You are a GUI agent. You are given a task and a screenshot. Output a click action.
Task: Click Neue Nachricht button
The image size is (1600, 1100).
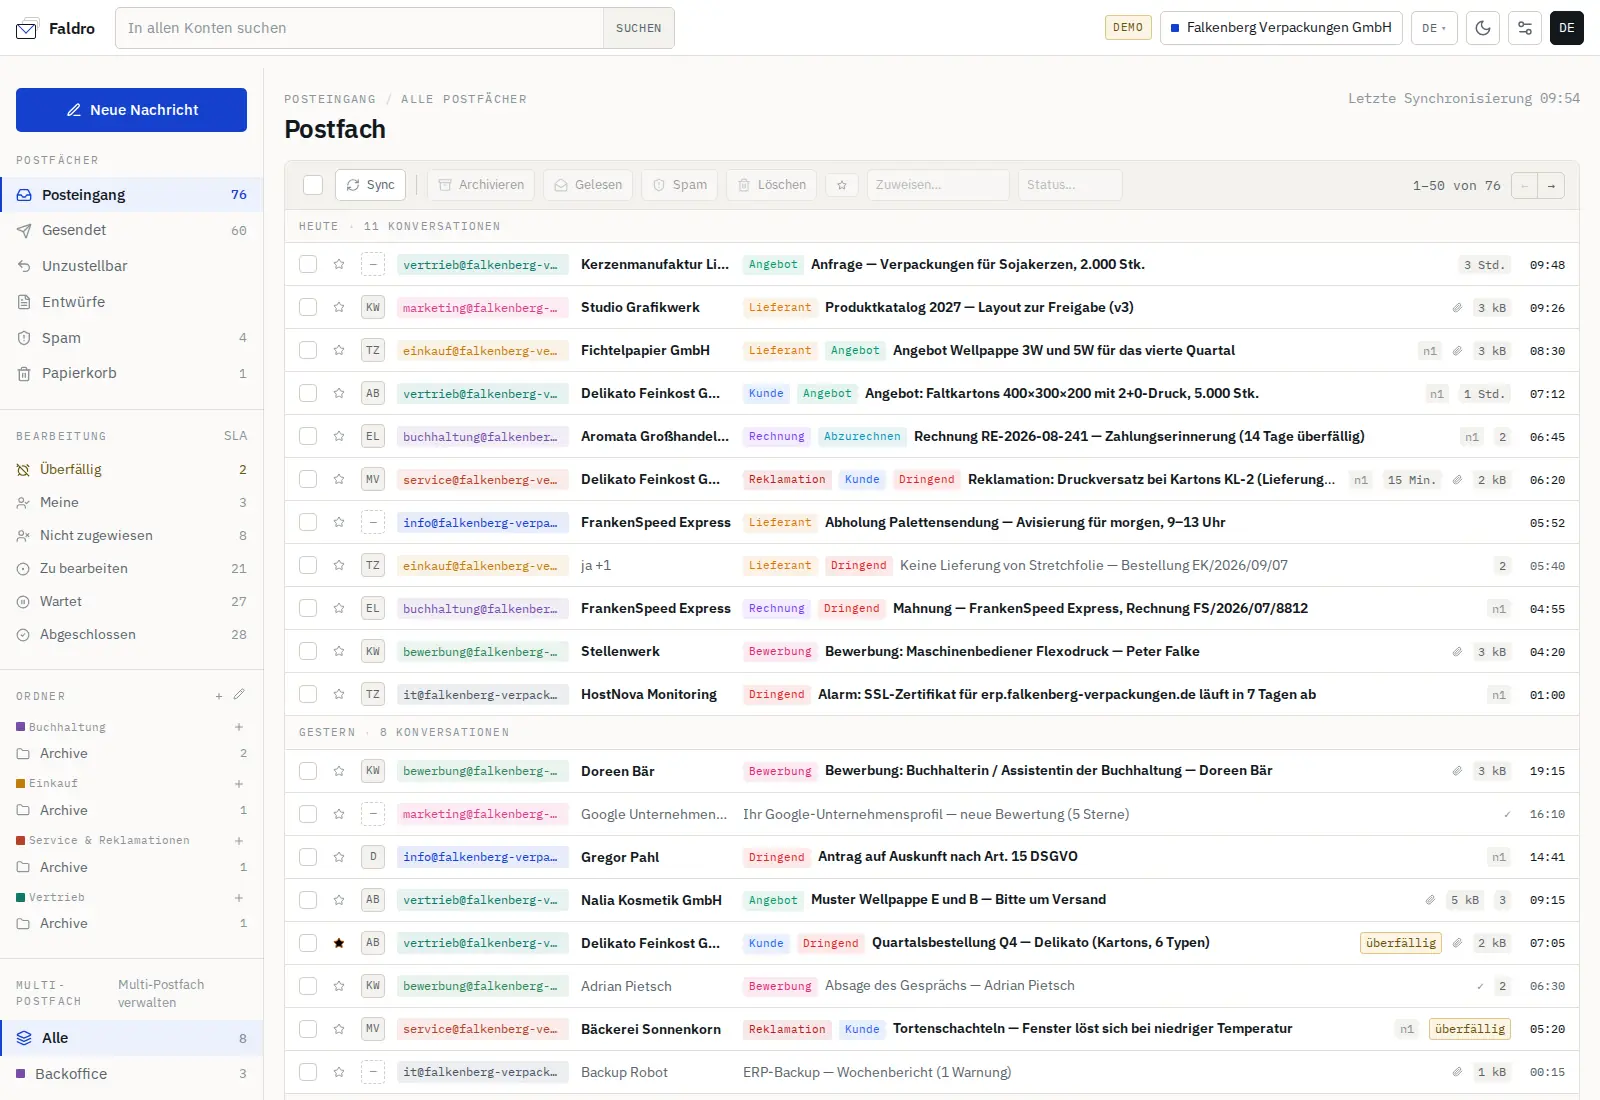[x=131, y=110]
